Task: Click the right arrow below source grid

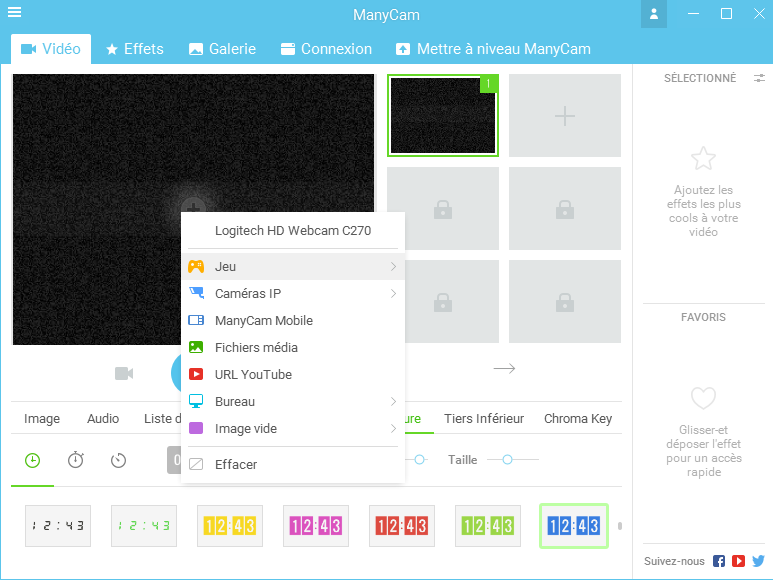Action: click(x=504, y=369)
